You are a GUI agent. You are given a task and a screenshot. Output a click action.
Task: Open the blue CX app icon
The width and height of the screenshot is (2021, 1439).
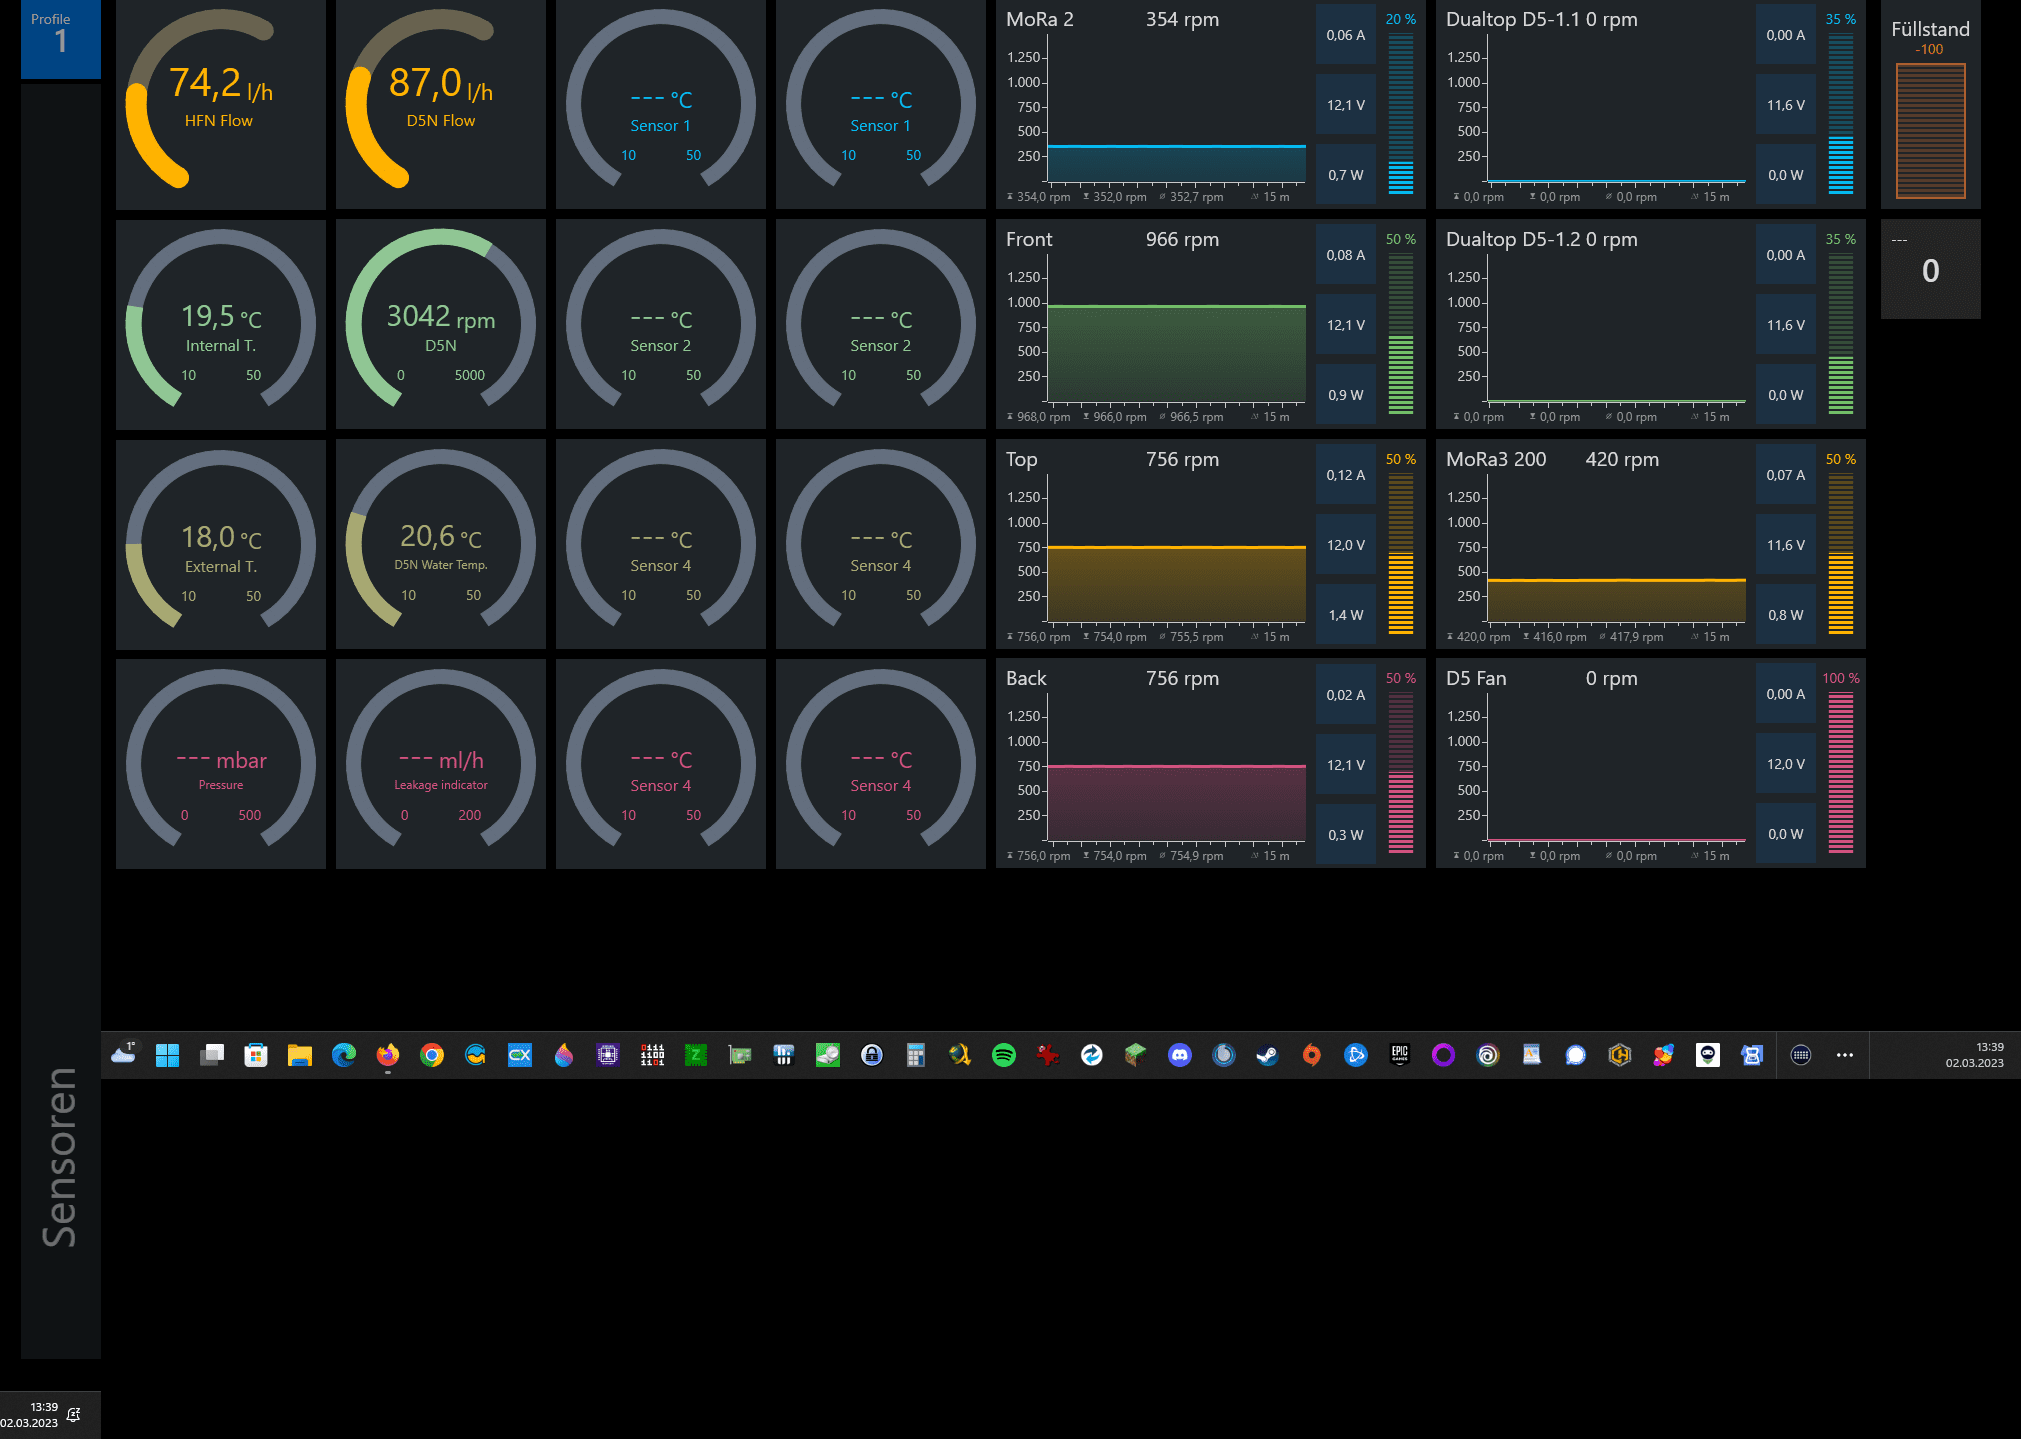coord(520,1055)
